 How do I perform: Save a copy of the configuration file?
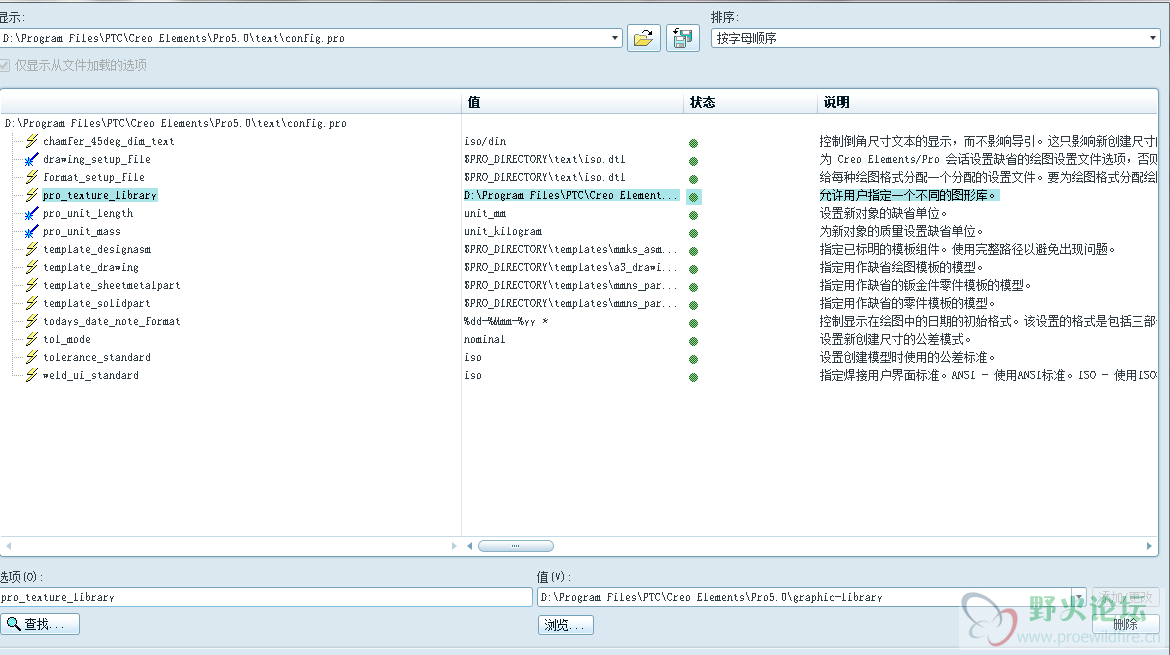tap(682, 37)
